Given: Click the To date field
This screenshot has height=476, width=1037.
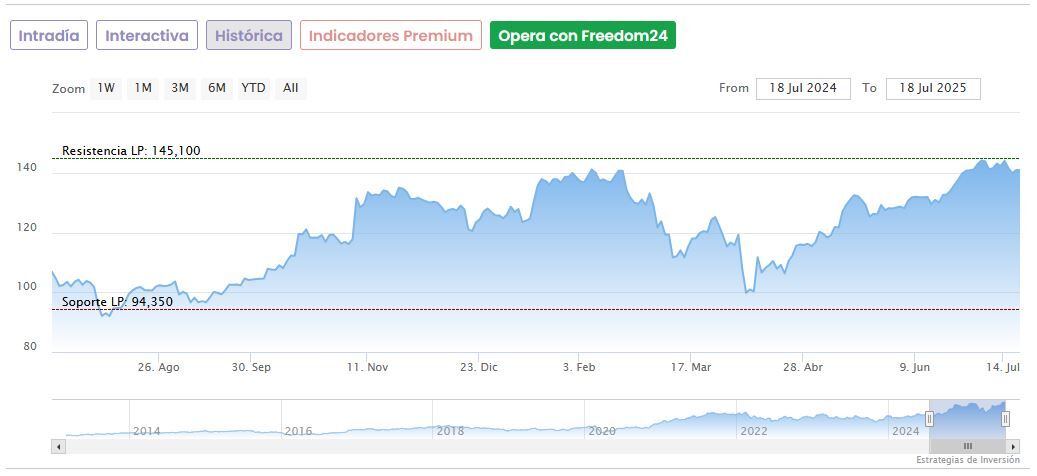Looking at the screenshot, I should 933,88.
